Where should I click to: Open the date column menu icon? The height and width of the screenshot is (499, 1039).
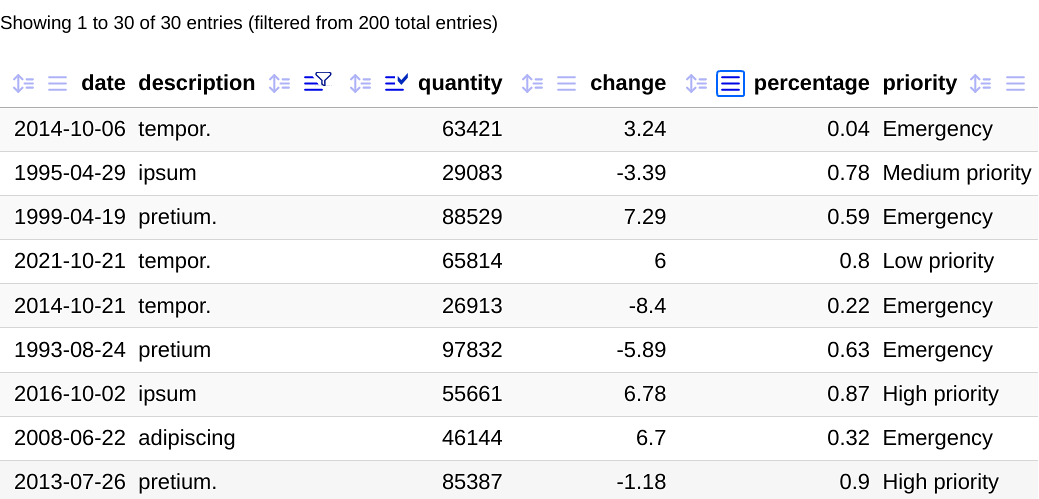pos(58,84)
